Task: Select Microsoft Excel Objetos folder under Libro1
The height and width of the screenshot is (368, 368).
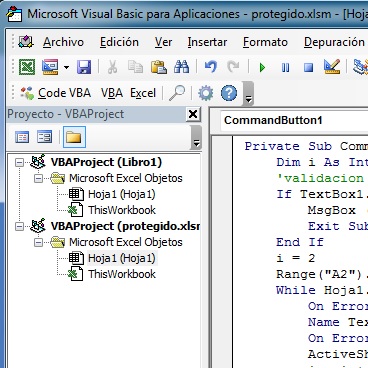Action: [x=126, y=178]
